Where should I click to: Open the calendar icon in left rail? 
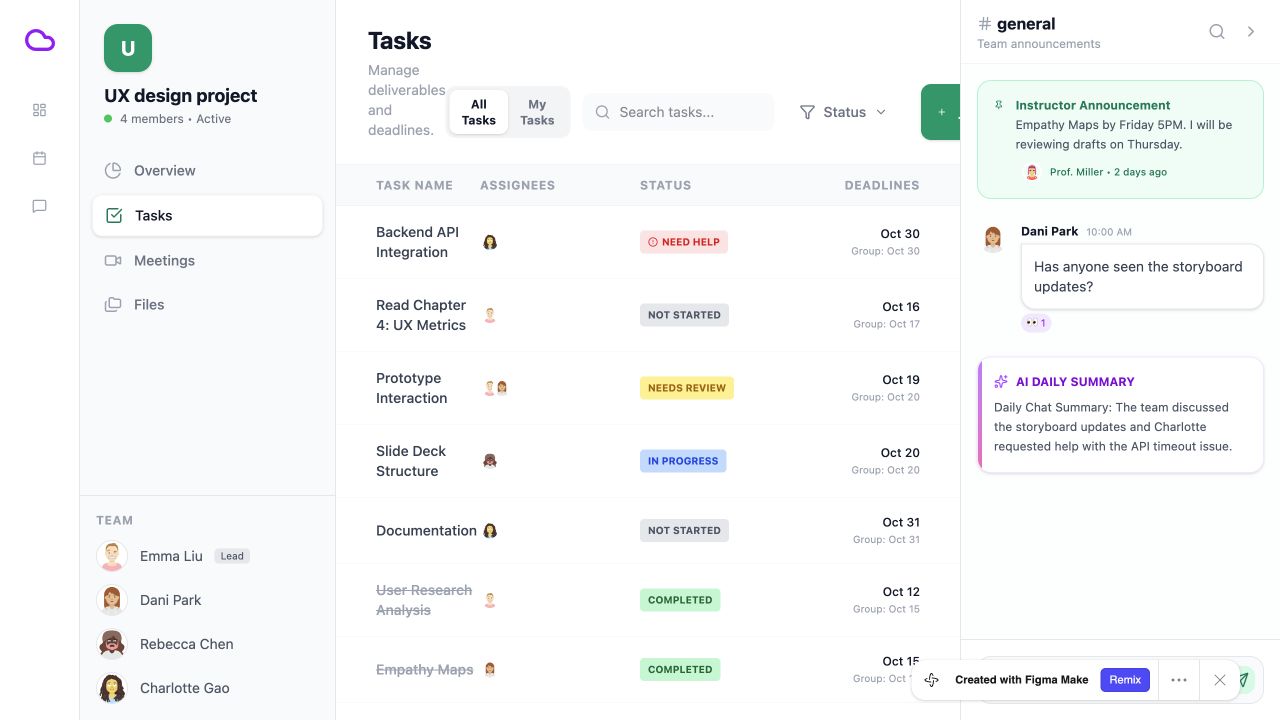coord(40,158)
